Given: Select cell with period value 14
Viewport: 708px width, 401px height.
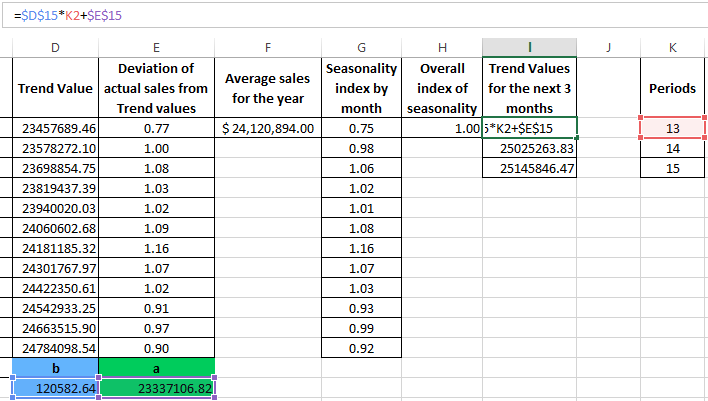Looking at the screenshot, I should click(x=673, y=149).
